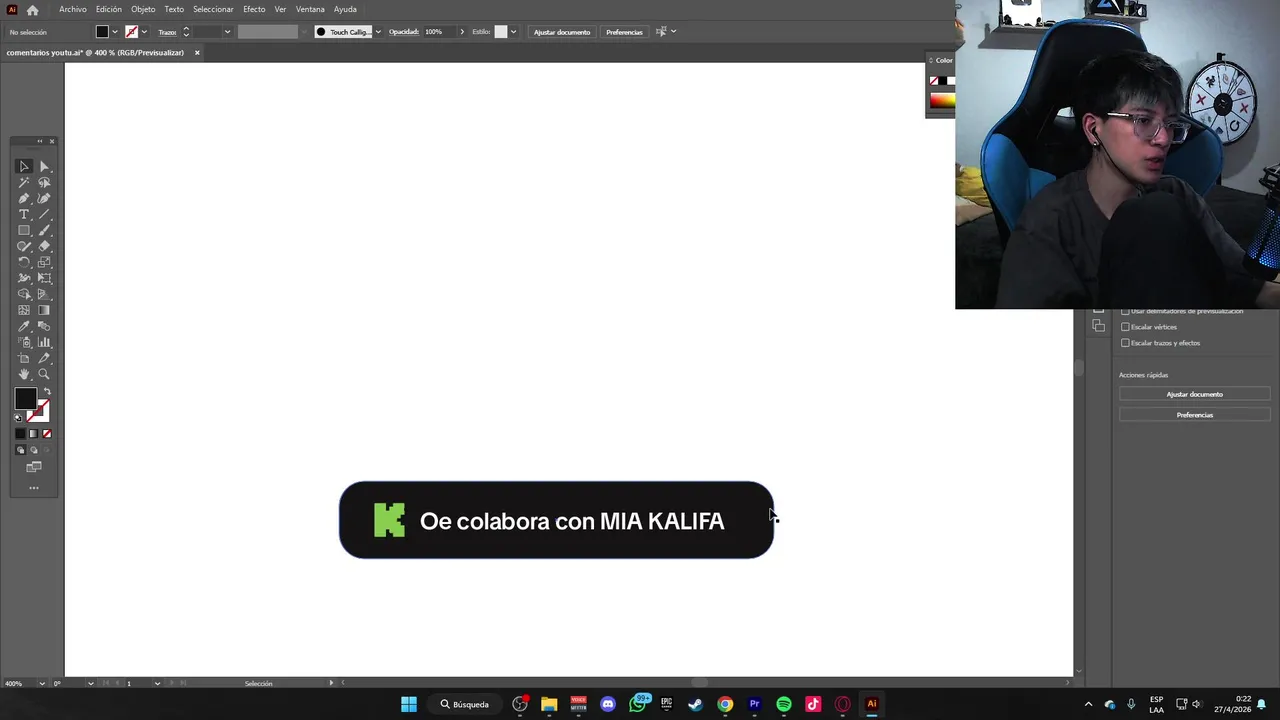Open Estilo graphic style dropdown

[513, 32]
